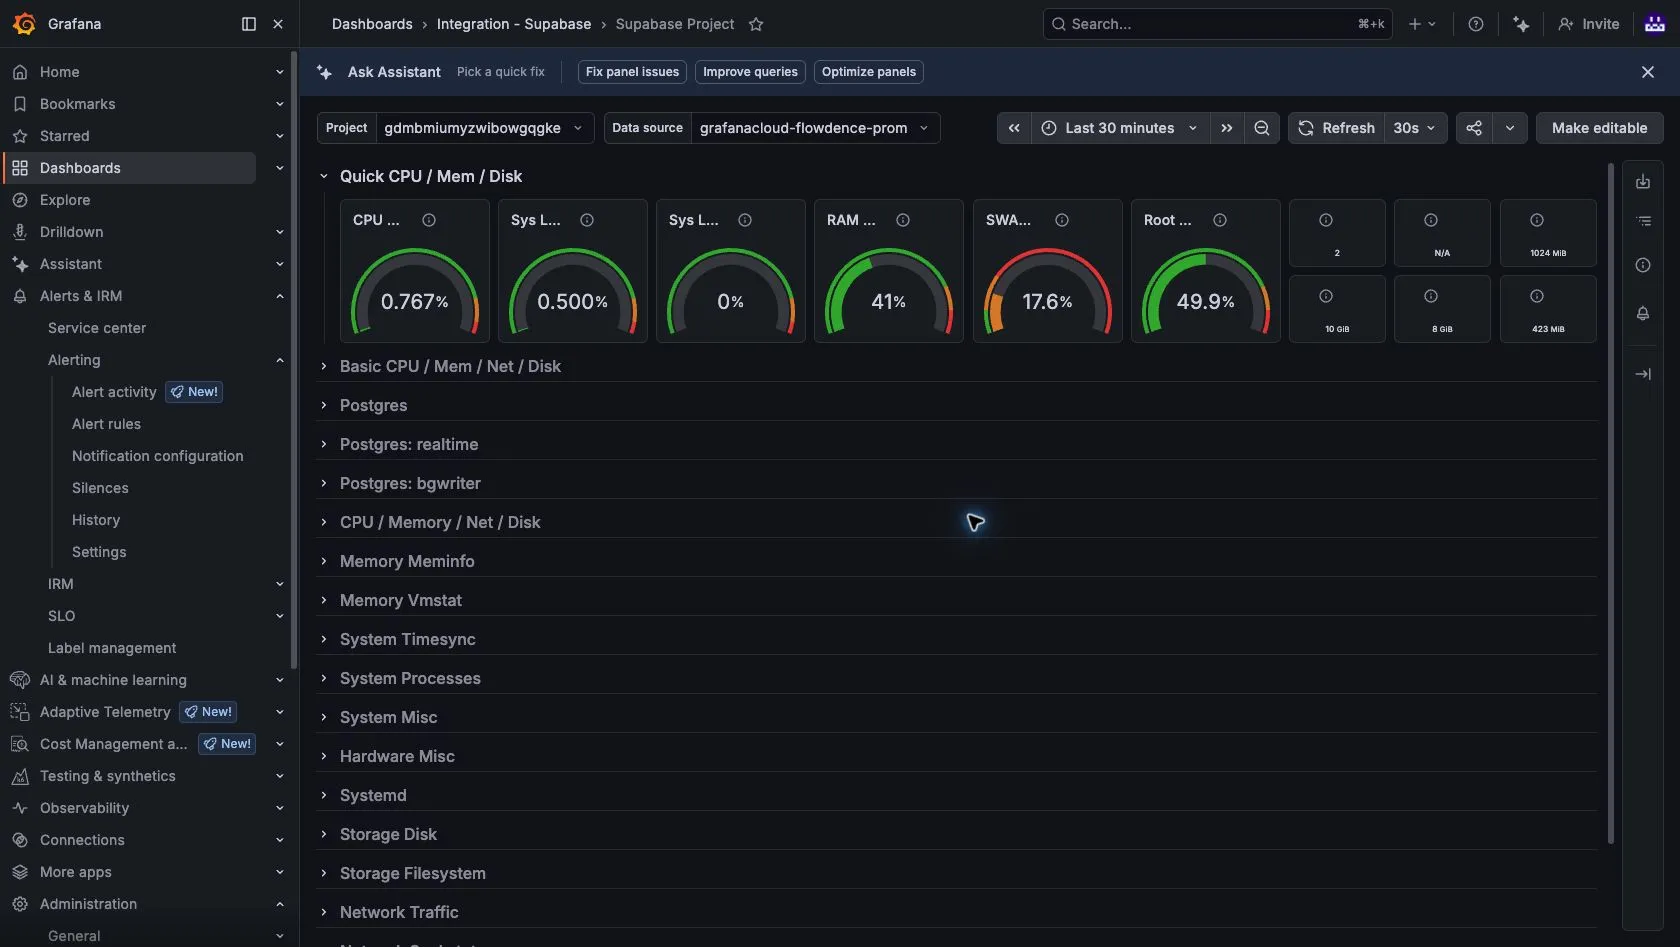Open Drilldown in the sidebar
1680x947 pixels.
click(x=71, y=232)
